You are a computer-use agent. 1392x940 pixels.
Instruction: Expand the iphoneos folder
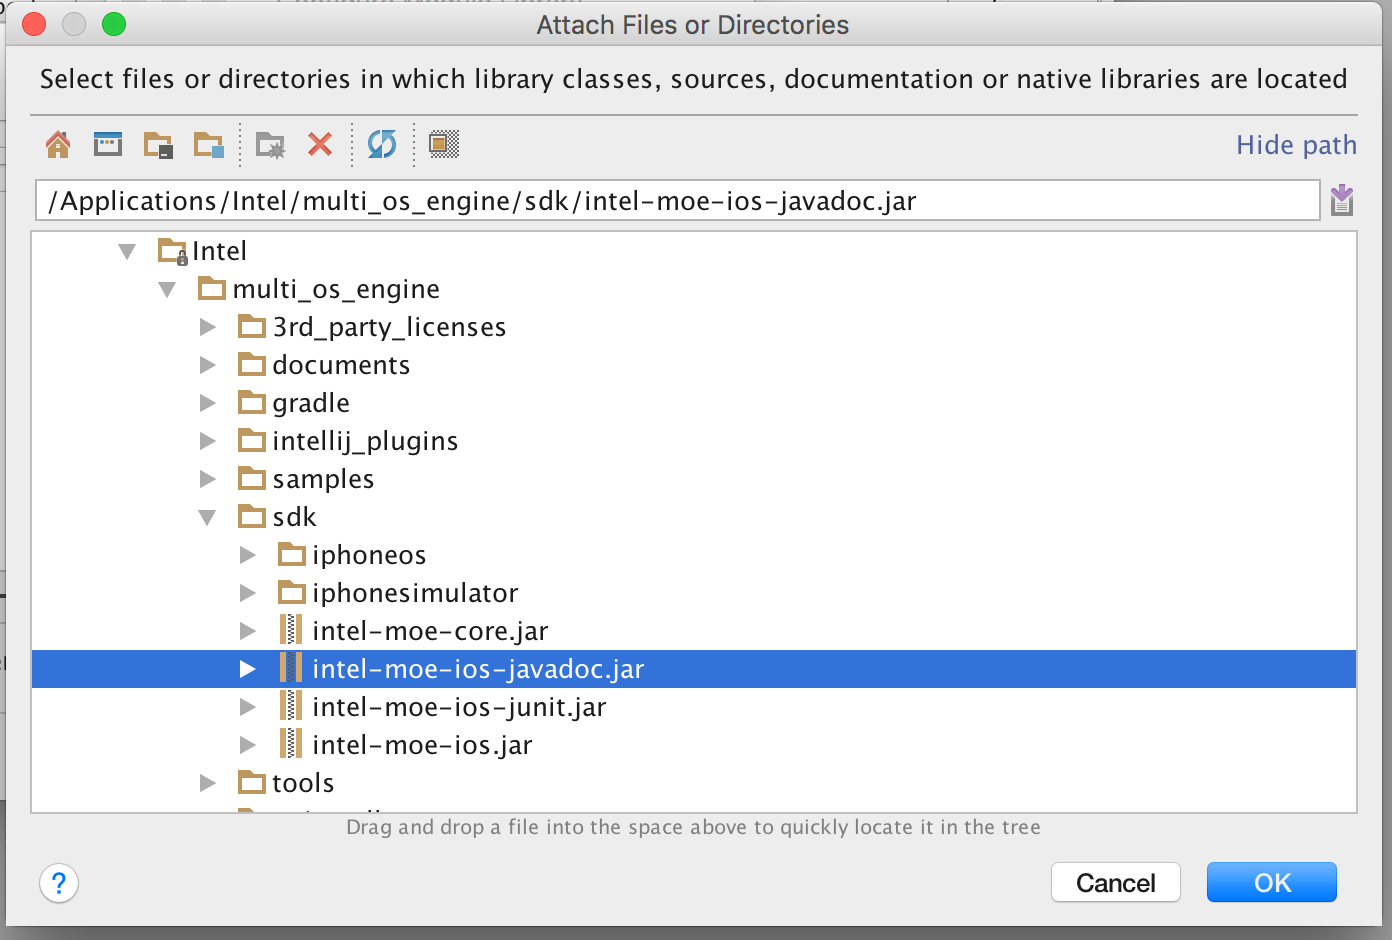pos(248,555)
